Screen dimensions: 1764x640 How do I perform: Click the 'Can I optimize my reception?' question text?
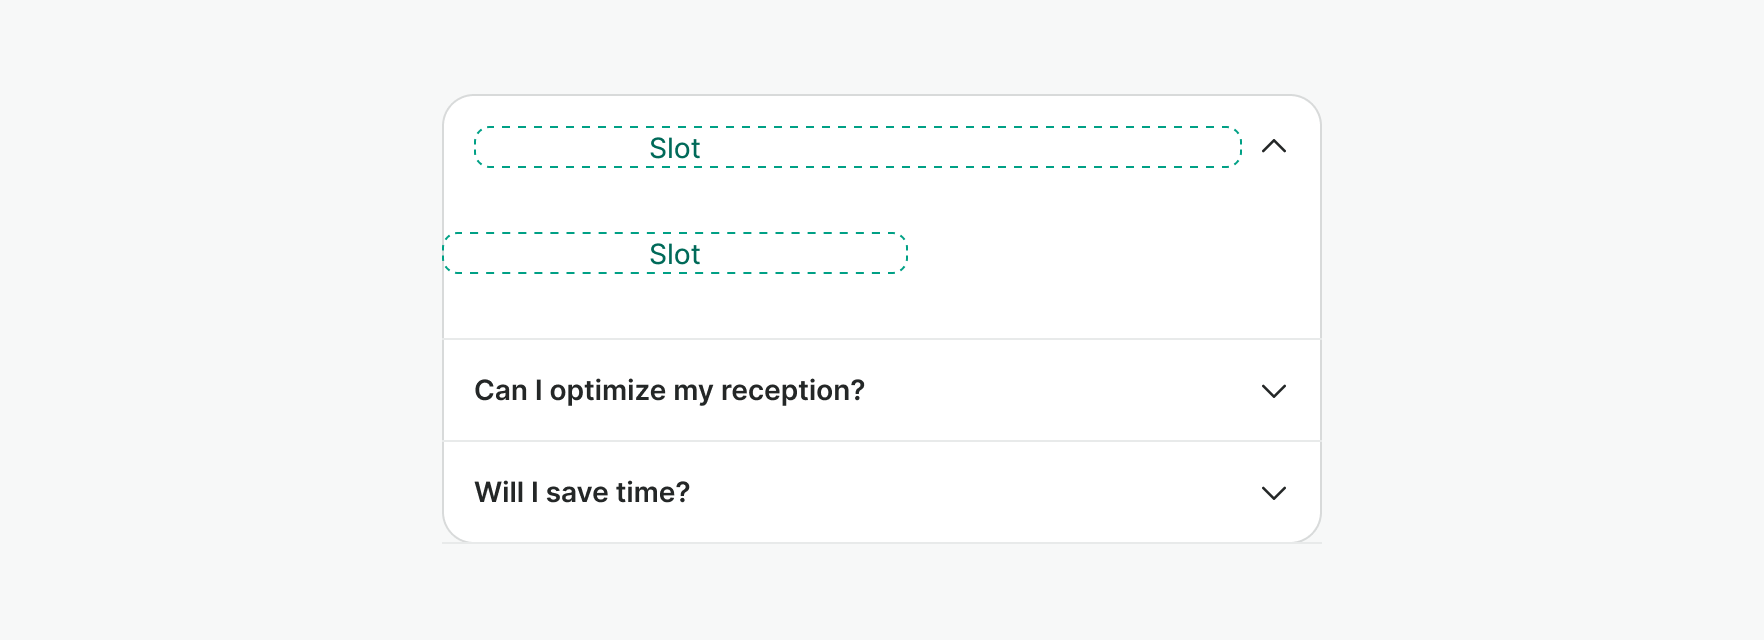(669, 391)
